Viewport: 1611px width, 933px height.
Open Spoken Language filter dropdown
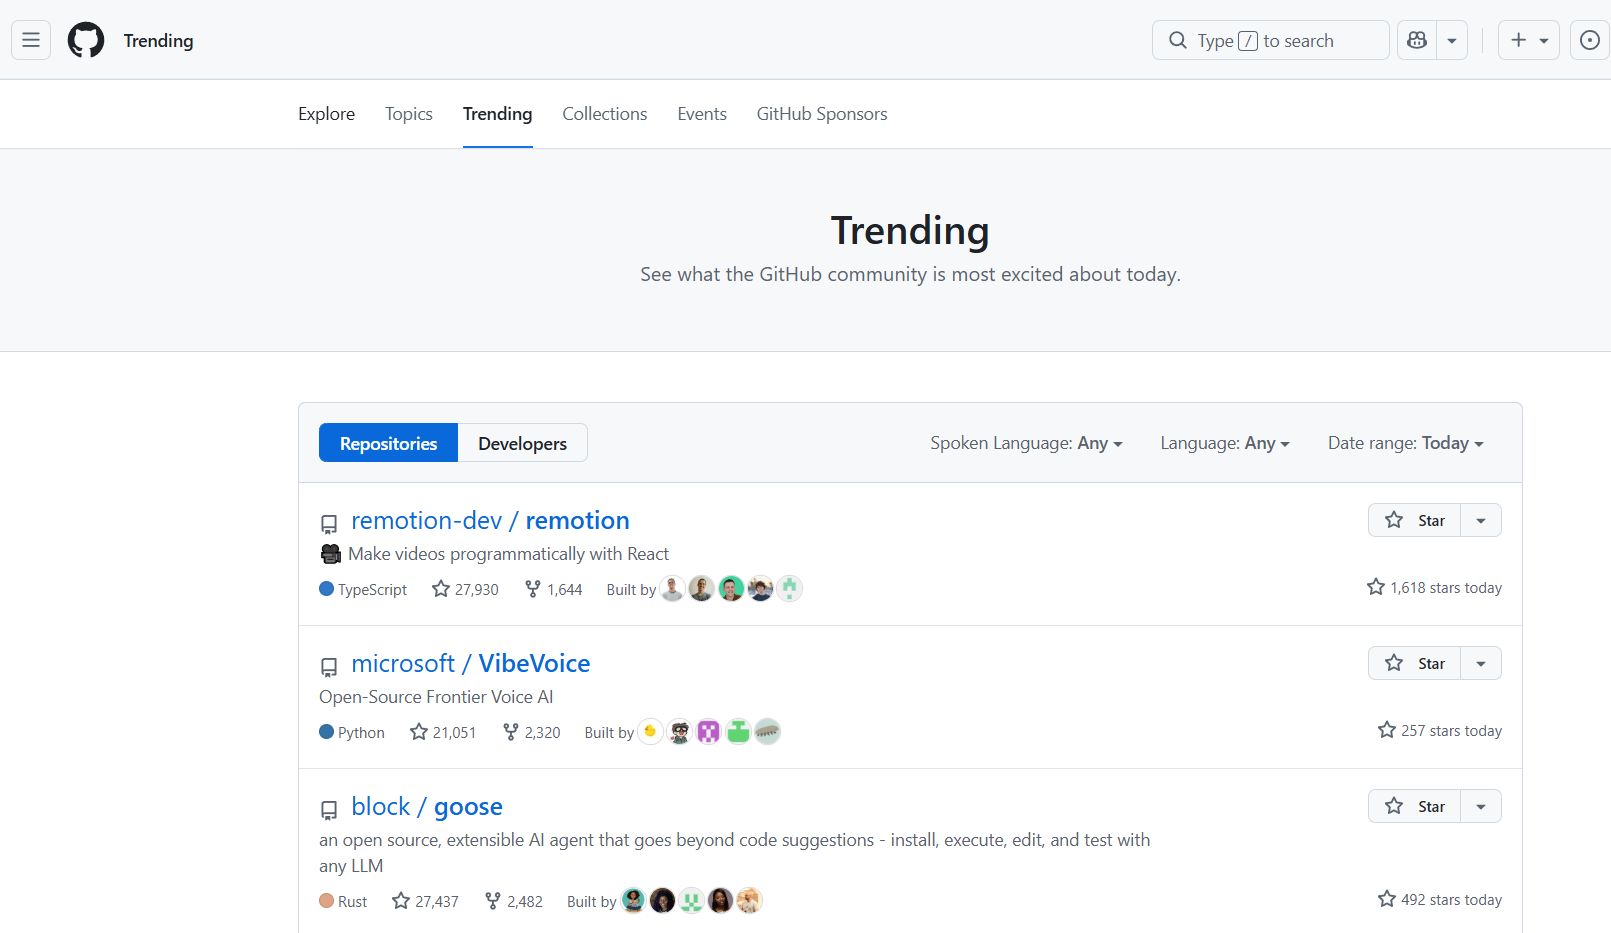pyautogui.click(x=1026, y=443)
